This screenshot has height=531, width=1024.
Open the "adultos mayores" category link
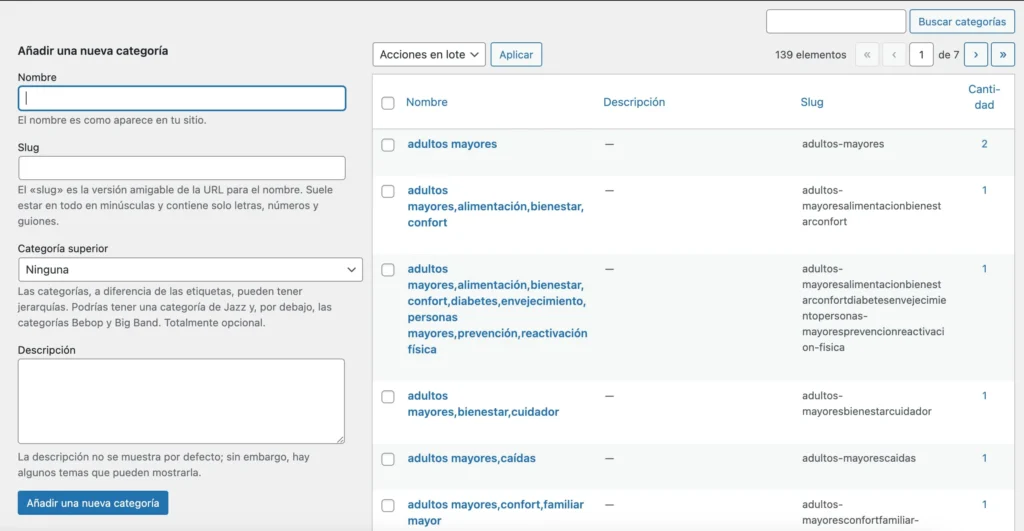tap(452, 144)
